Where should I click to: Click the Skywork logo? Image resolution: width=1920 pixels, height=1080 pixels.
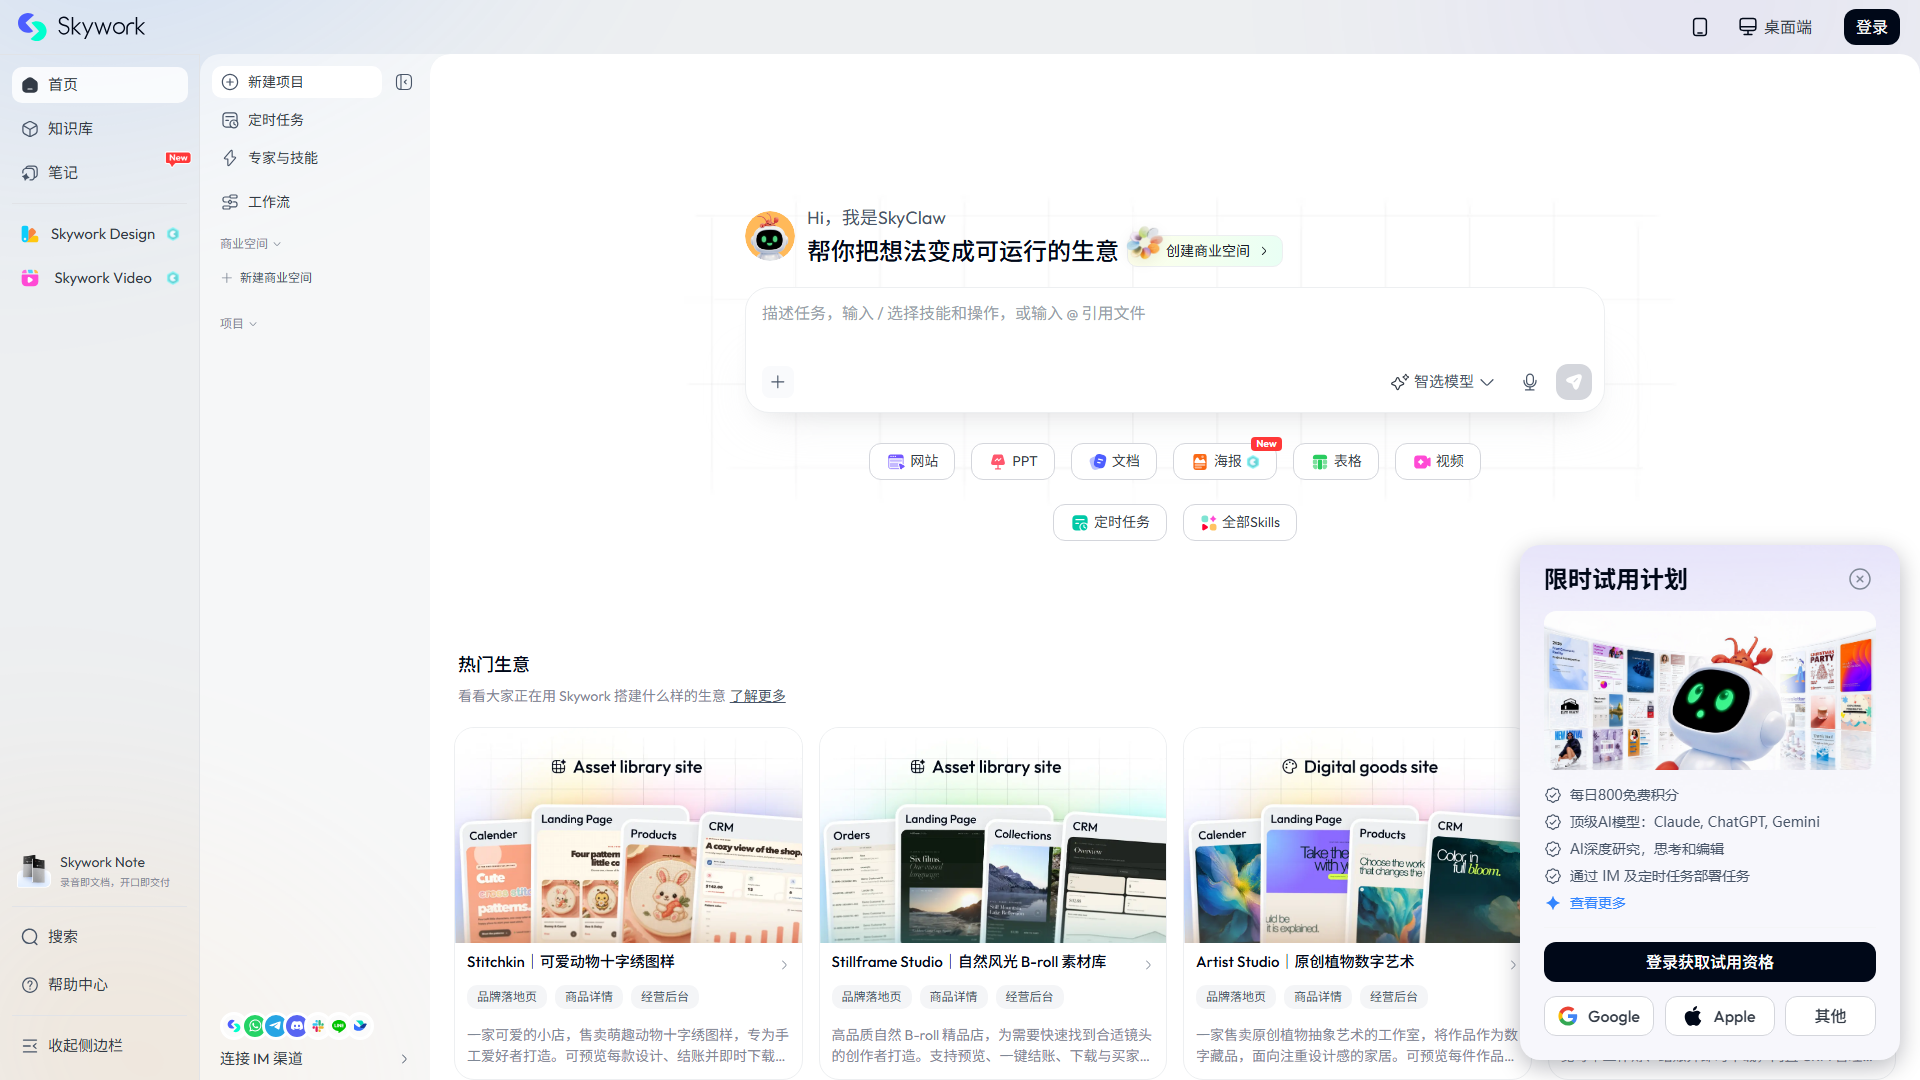[81, 27]
